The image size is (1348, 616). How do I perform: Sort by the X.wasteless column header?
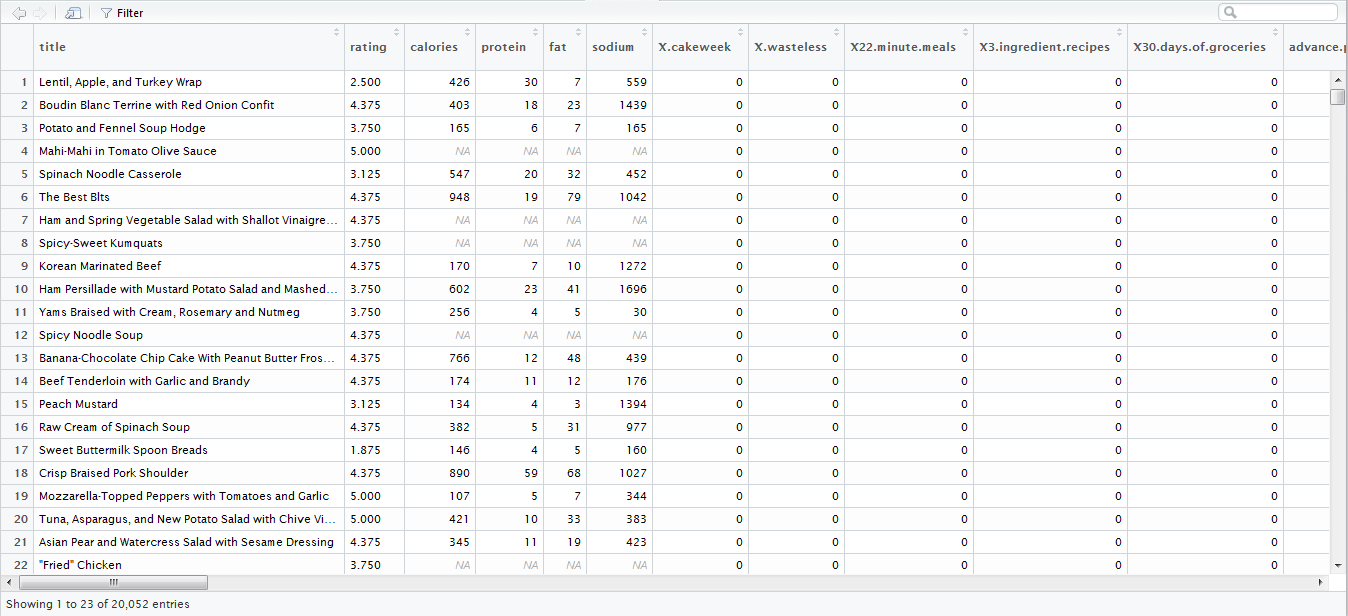click(x=797, y=47)
